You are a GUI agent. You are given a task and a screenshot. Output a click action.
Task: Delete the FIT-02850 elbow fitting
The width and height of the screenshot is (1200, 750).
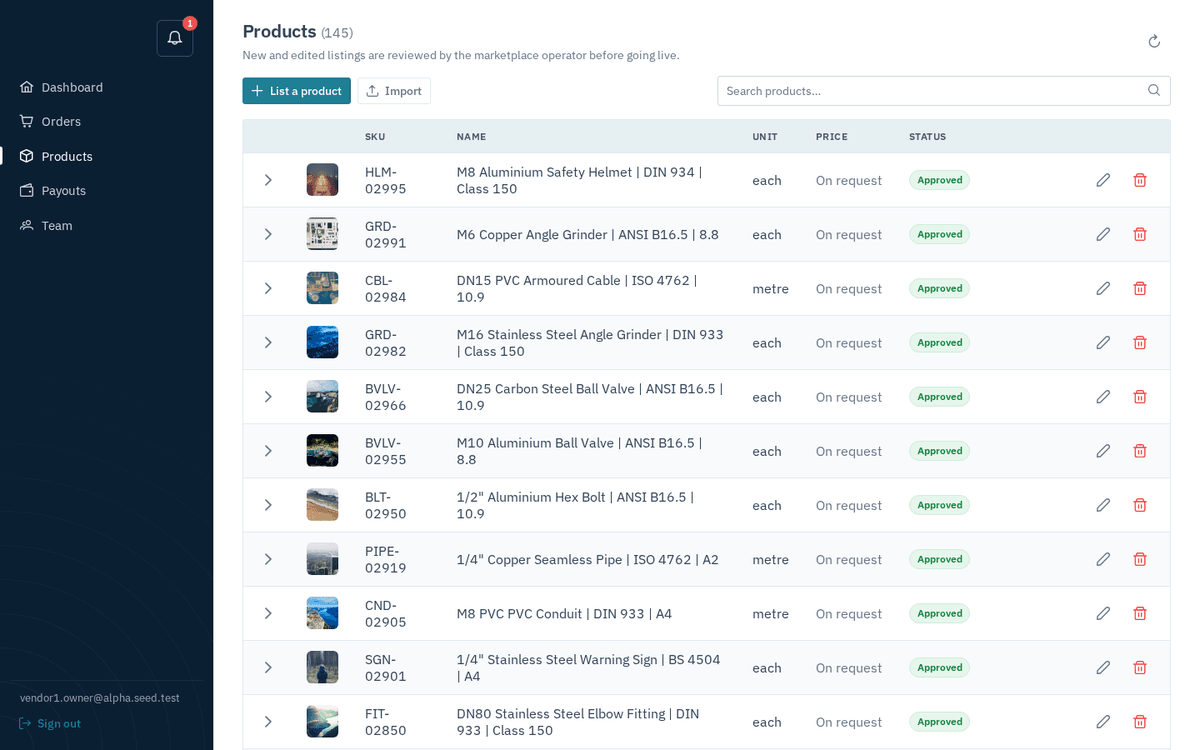click(x=1140, y=721)
